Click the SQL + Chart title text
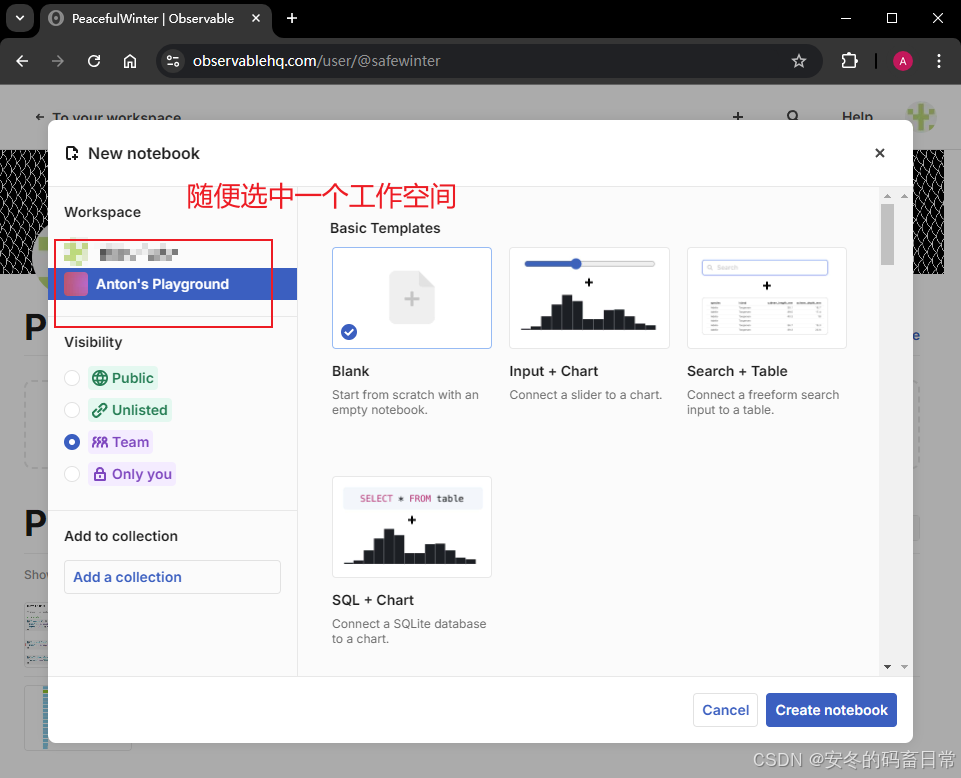The height and width of the screenshot is (778, 961). tap(373, 600)
